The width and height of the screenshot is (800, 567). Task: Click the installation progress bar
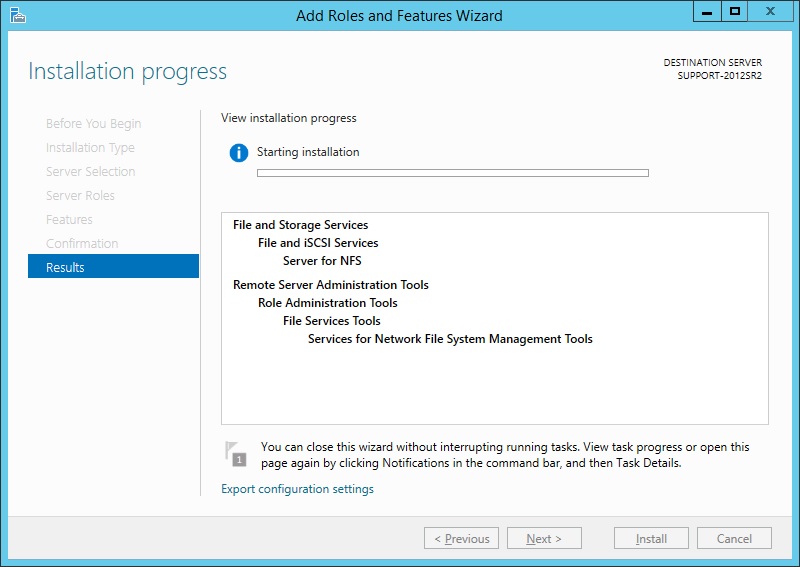[x=452, y=173]
